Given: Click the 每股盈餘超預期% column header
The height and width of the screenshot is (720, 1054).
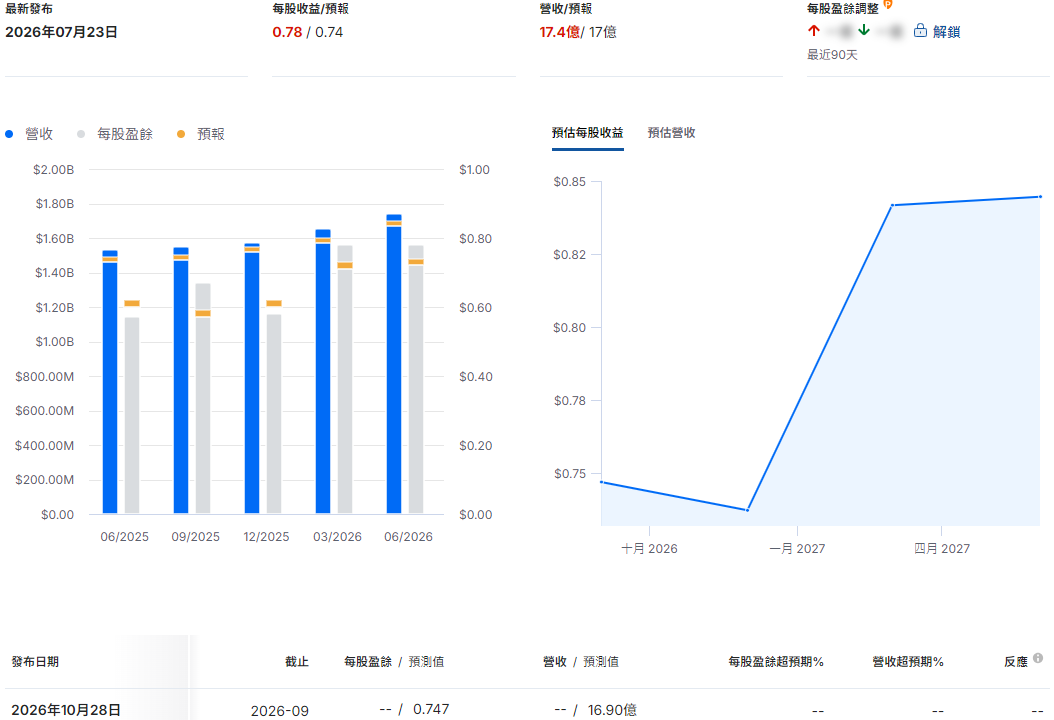Looking at the screenshot, I should pos(776,662).
